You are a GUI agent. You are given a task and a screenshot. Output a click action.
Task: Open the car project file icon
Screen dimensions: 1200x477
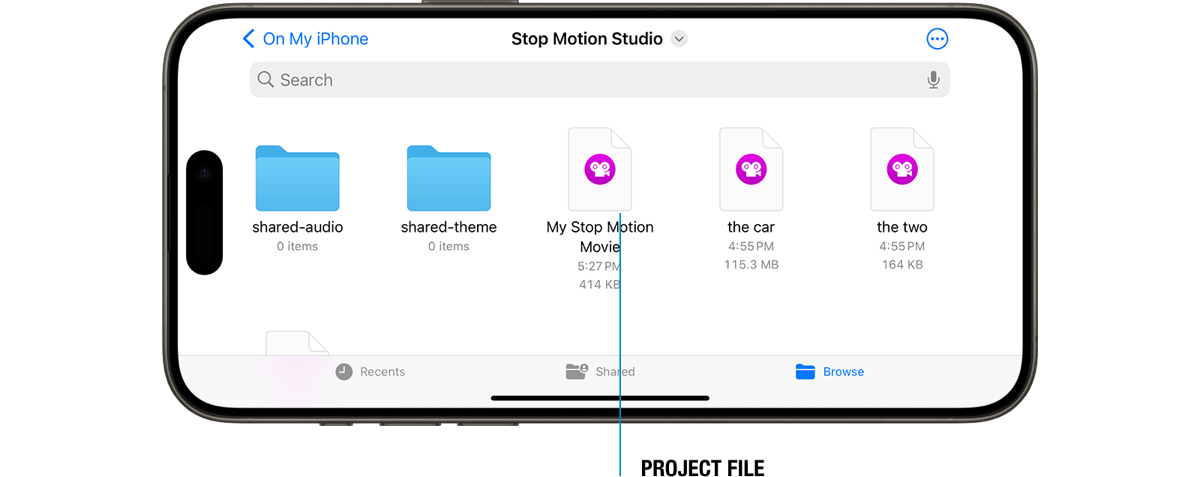click(x=751, y=169)
